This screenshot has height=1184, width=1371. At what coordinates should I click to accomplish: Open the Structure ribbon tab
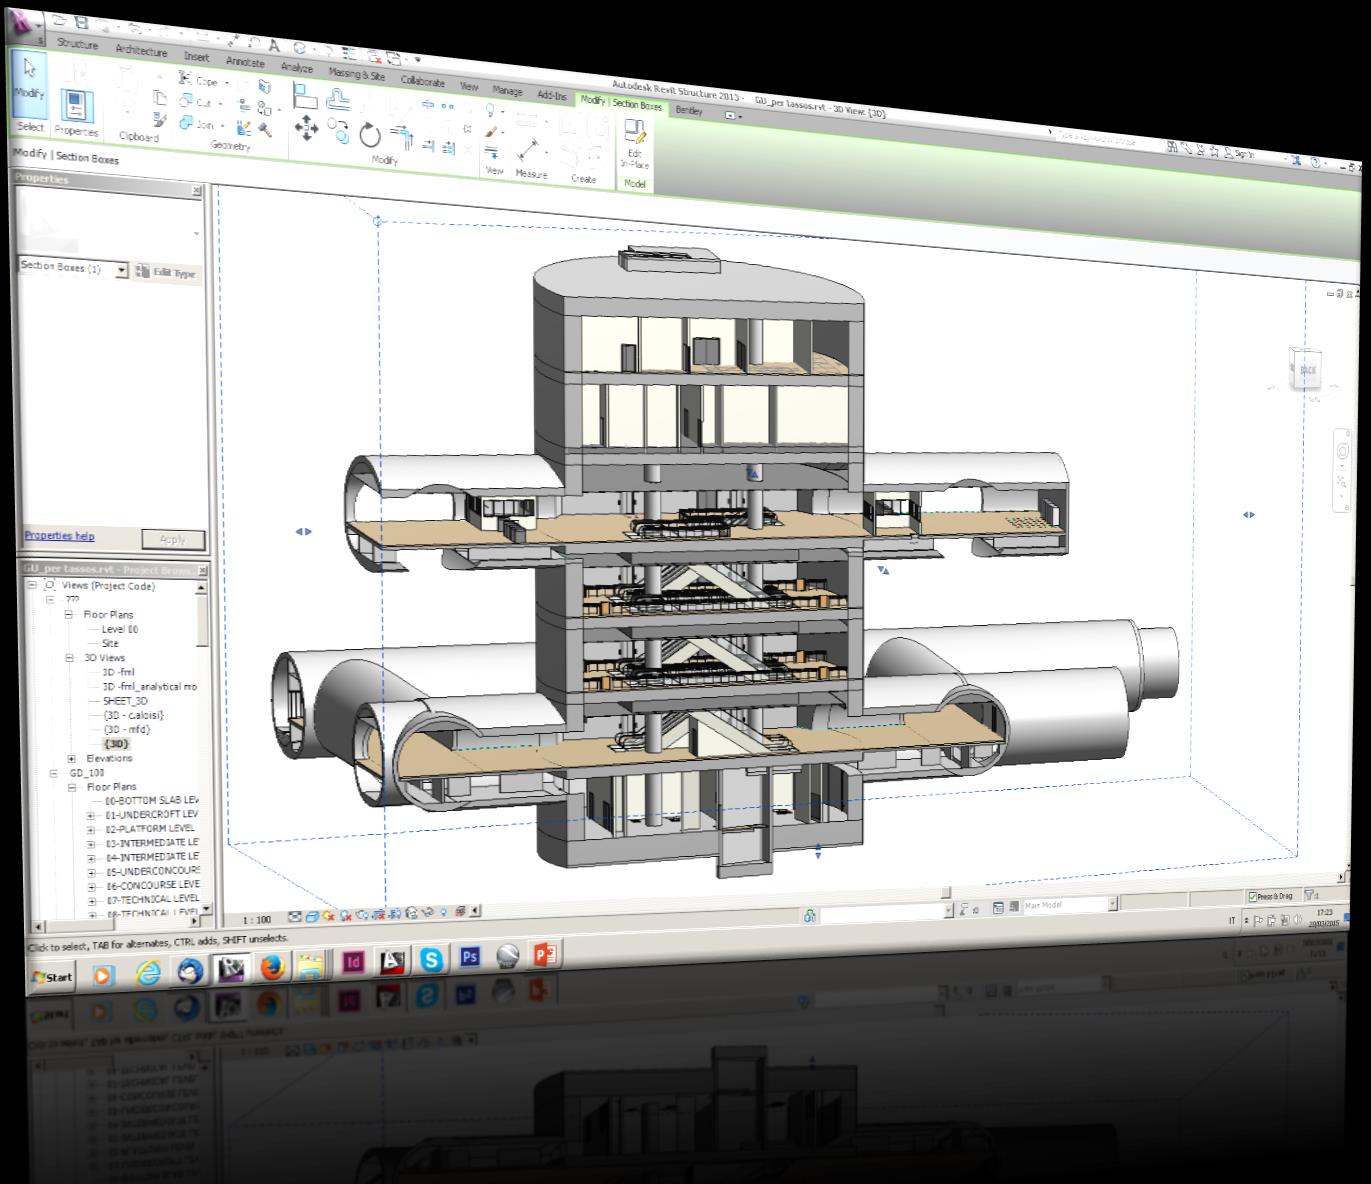(78, 44)
